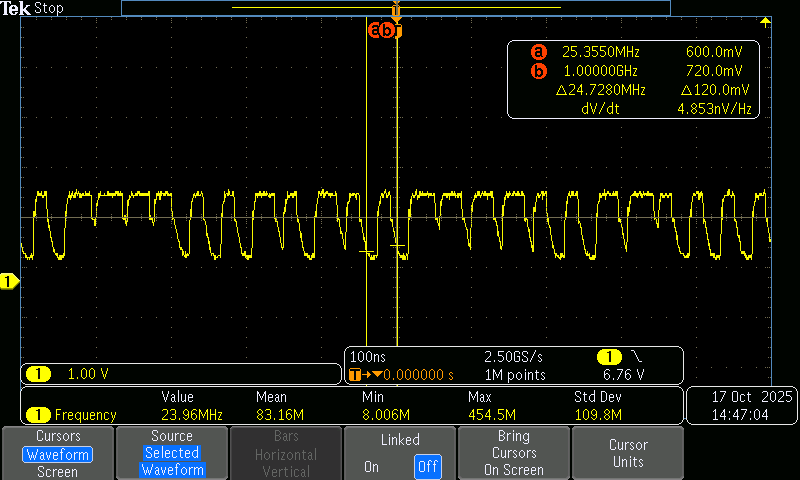Screen dimensions: 800x480
Task: Click the Stop acquisition status label
Action: point(49,8)
